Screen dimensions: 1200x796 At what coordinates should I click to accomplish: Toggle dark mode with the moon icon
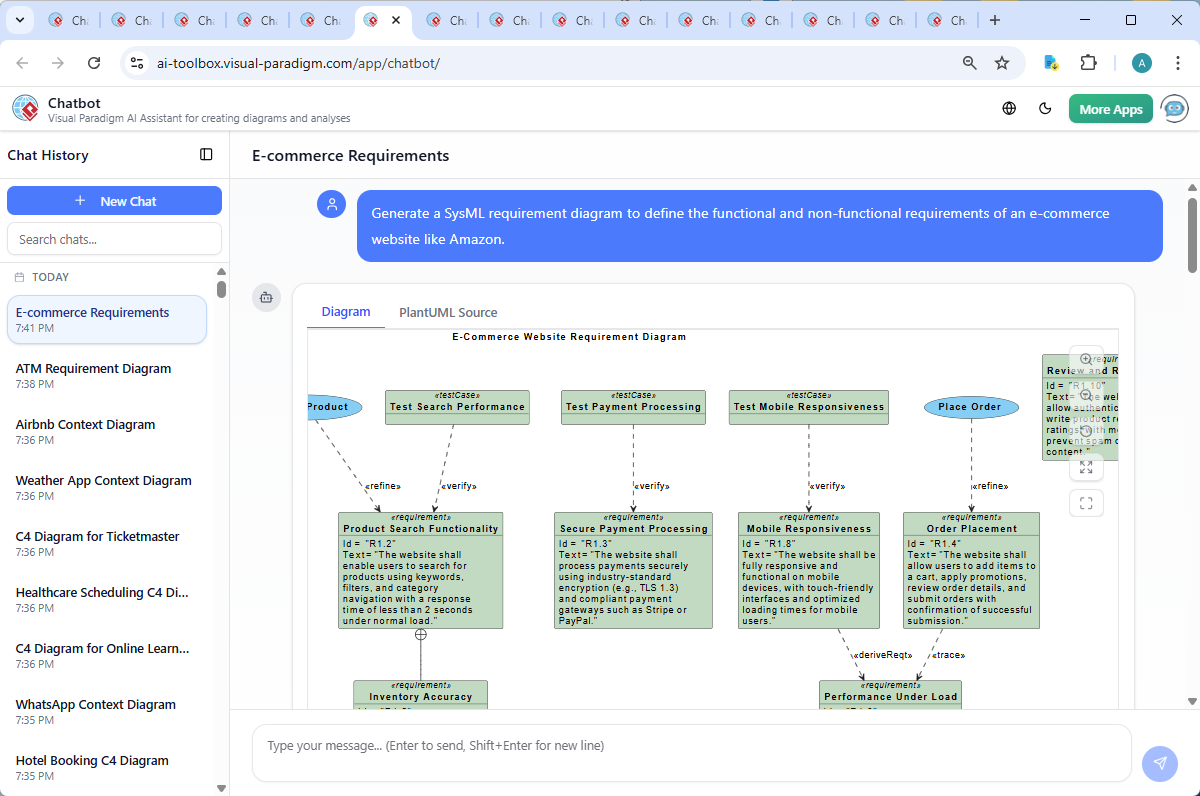[x=1045, y=108]
